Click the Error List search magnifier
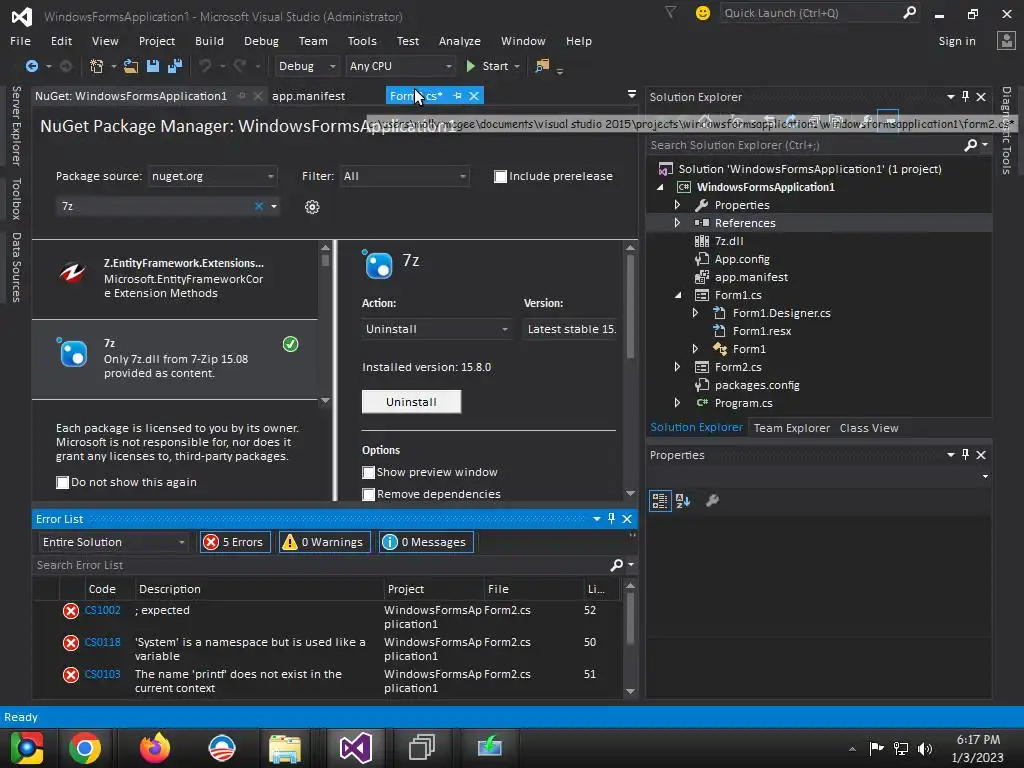Viewport: 1024px width, 768px height. [x=616, y=565]
